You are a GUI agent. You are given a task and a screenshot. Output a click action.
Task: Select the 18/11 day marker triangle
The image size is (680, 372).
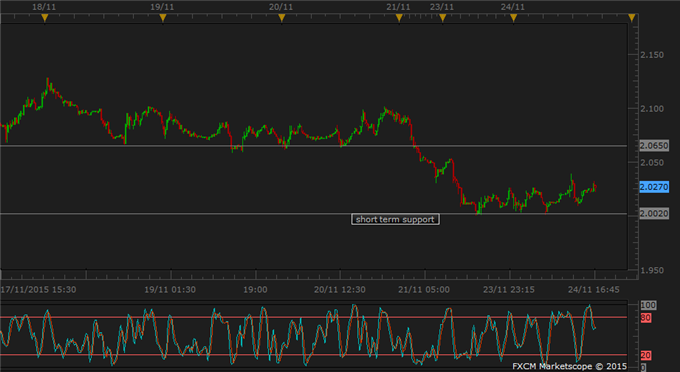point(45,18)
